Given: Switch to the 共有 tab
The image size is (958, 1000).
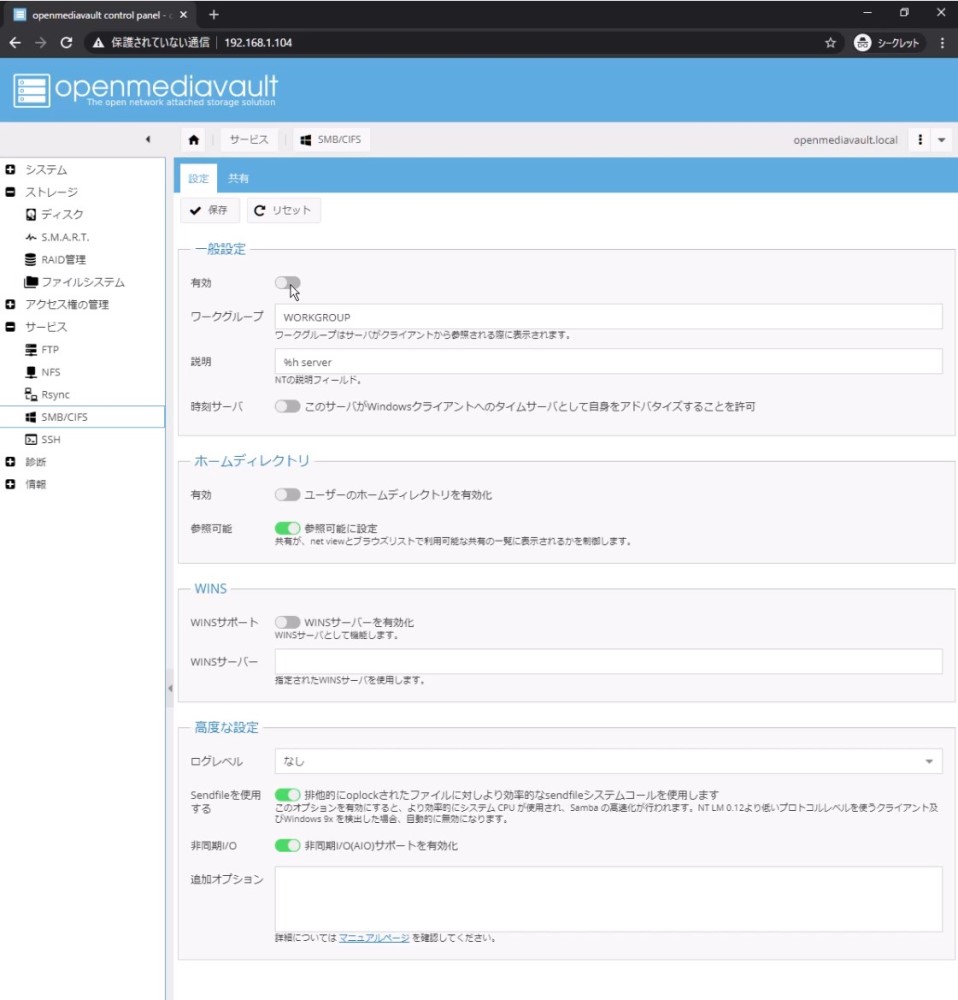Looking at the screenshot, I should pyautogui.click(x=238, y=178).
